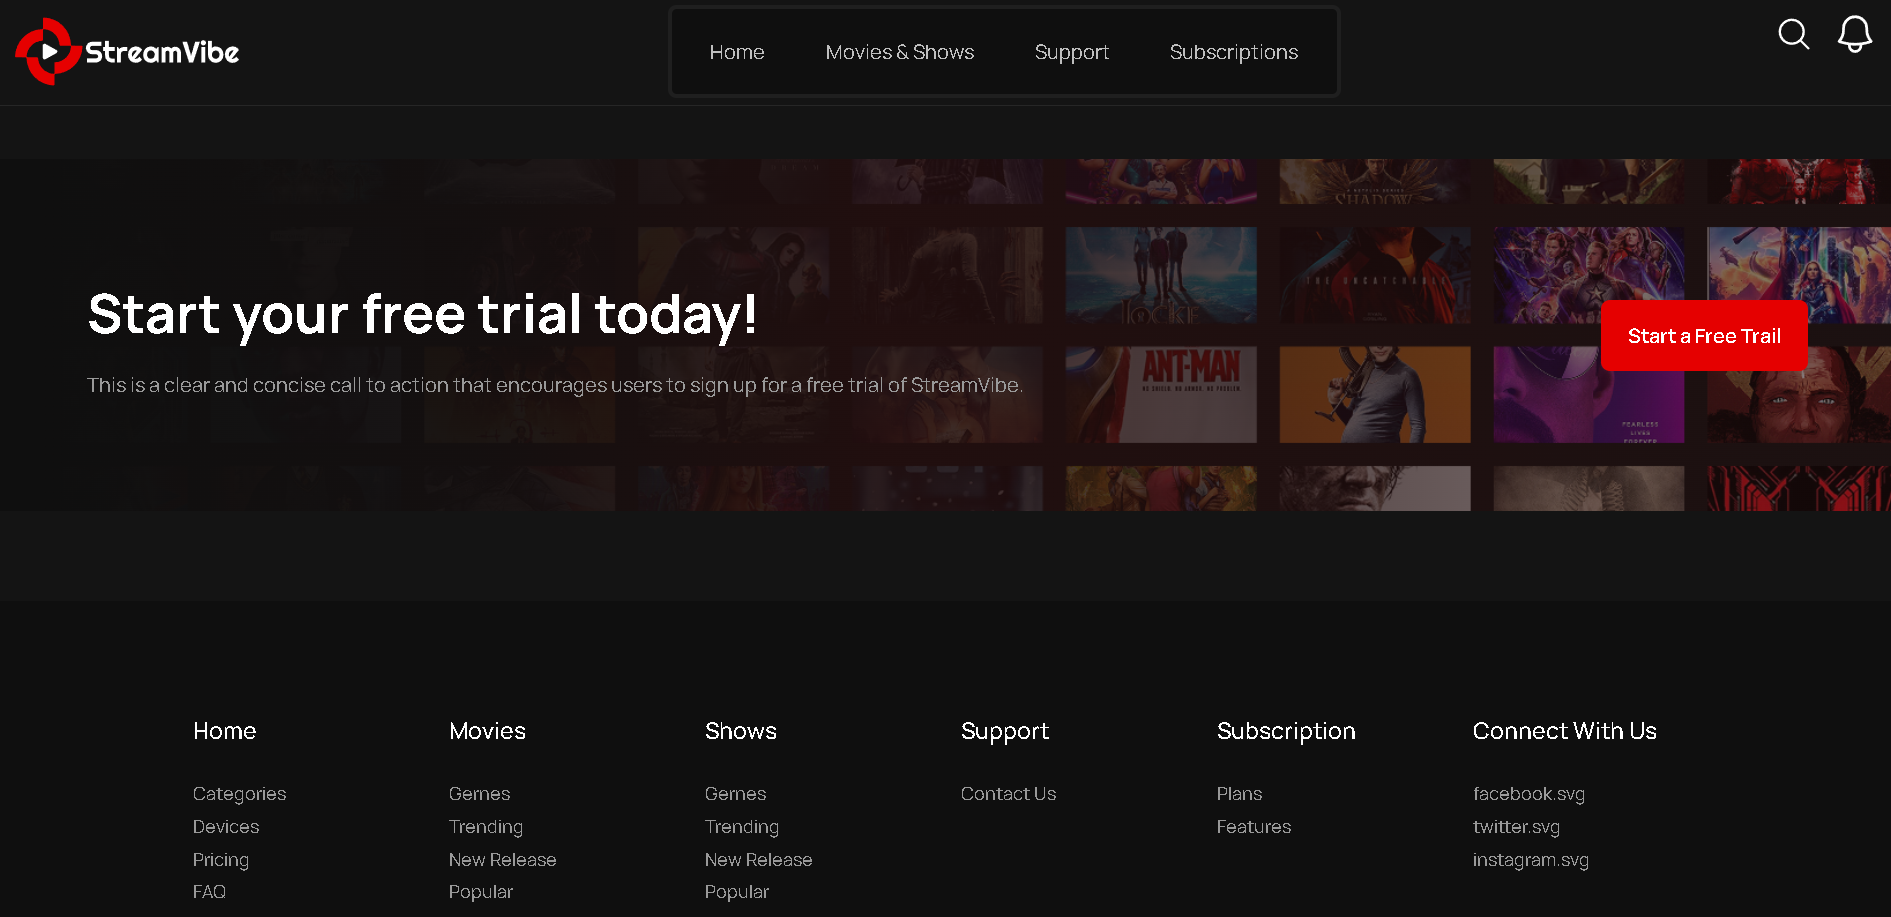1891x917 pixels.
Task: Open the Movies footer heading
Action: (x=487, y=731)
